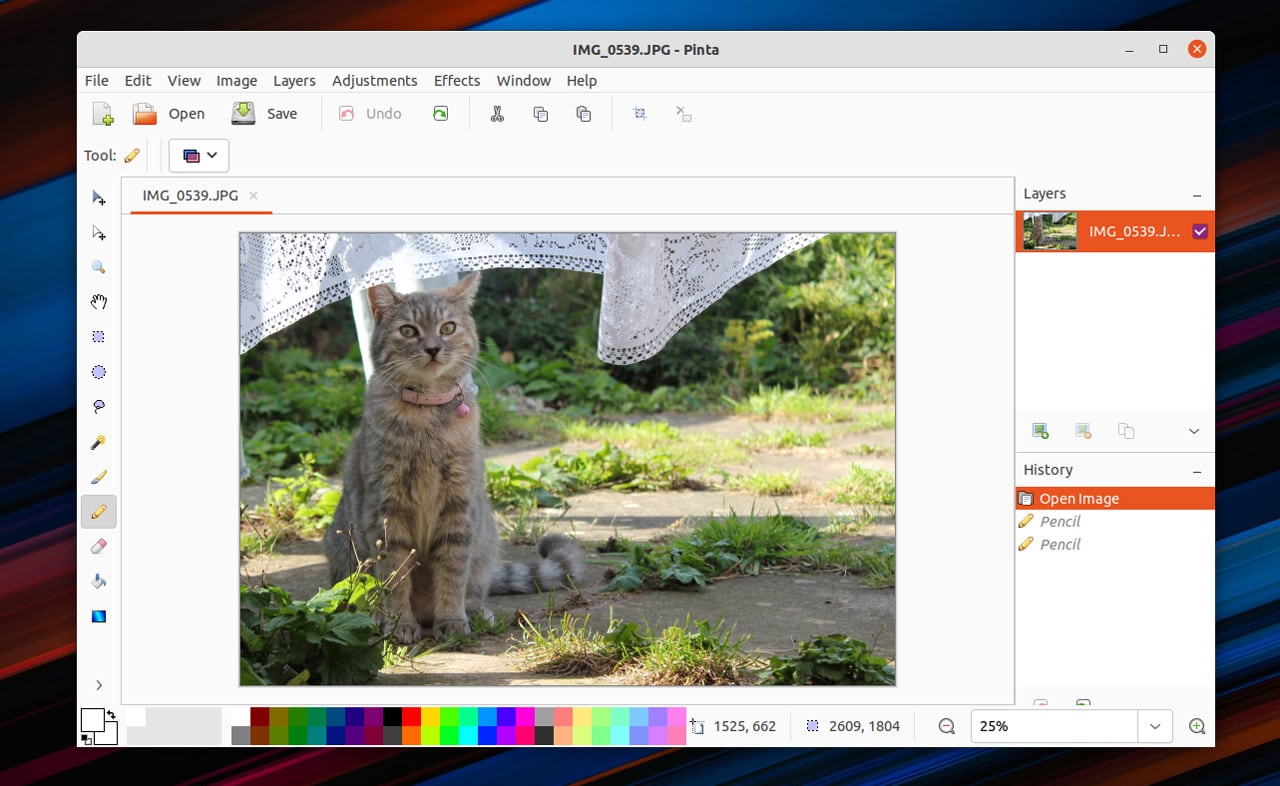Cut the selection with the scissors icon
Viewport: 1280px width, 786px height.
click(x=497, y=113)
